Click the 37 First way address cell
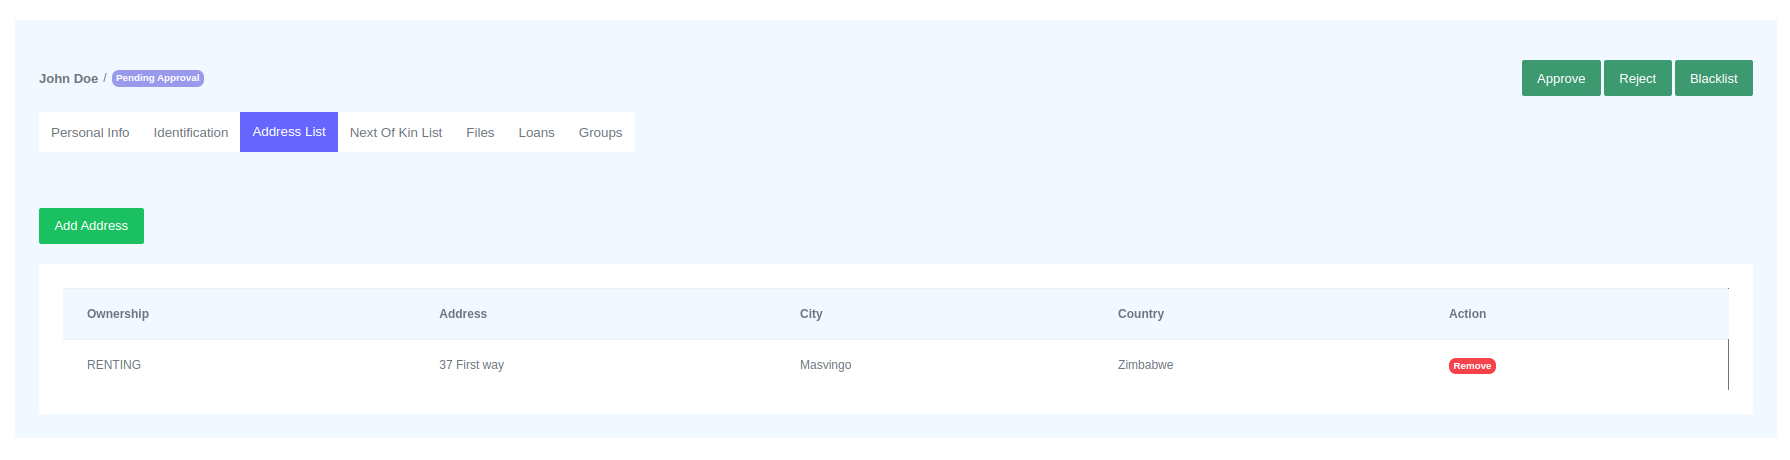Image resolution: width=1790 pixels, height=460 pixels. (471, 365)
